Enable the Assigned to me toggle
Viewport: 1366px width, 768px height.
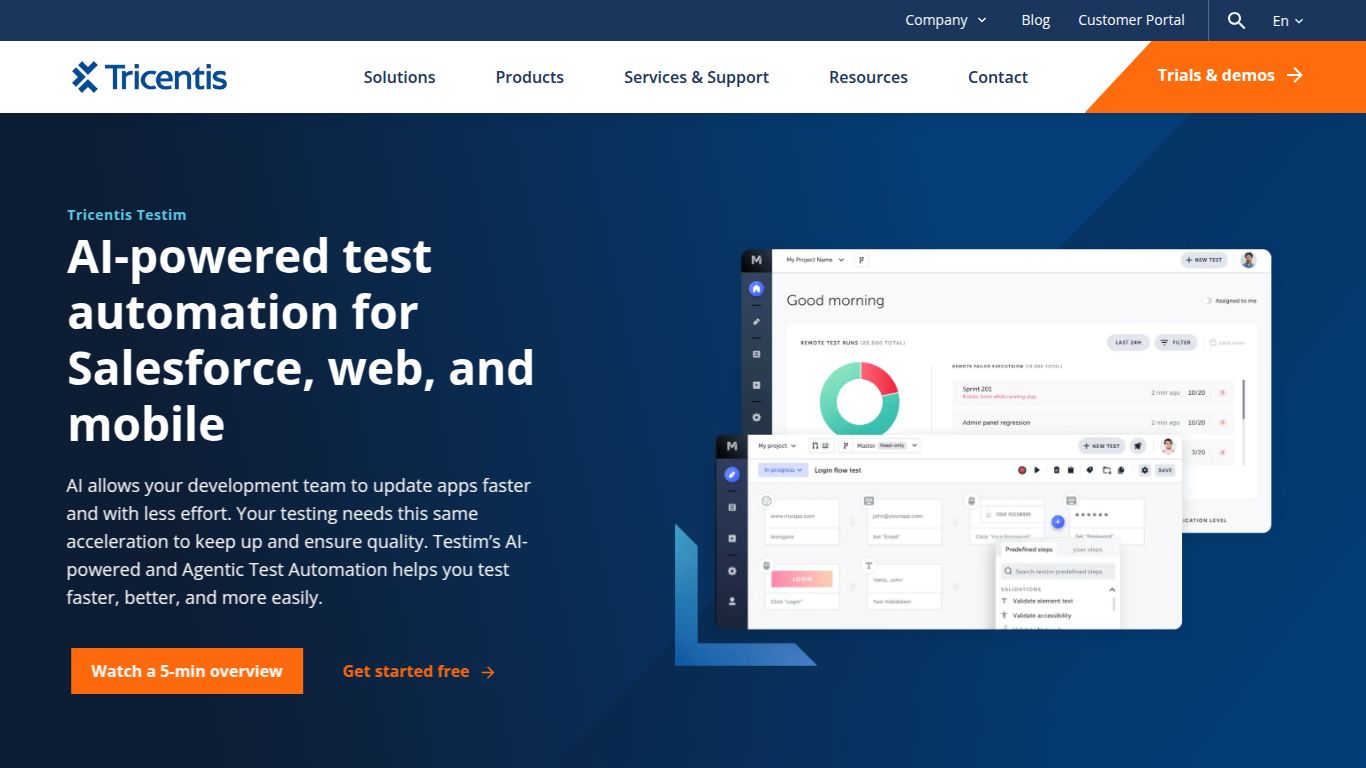[x=1207, y=301]
